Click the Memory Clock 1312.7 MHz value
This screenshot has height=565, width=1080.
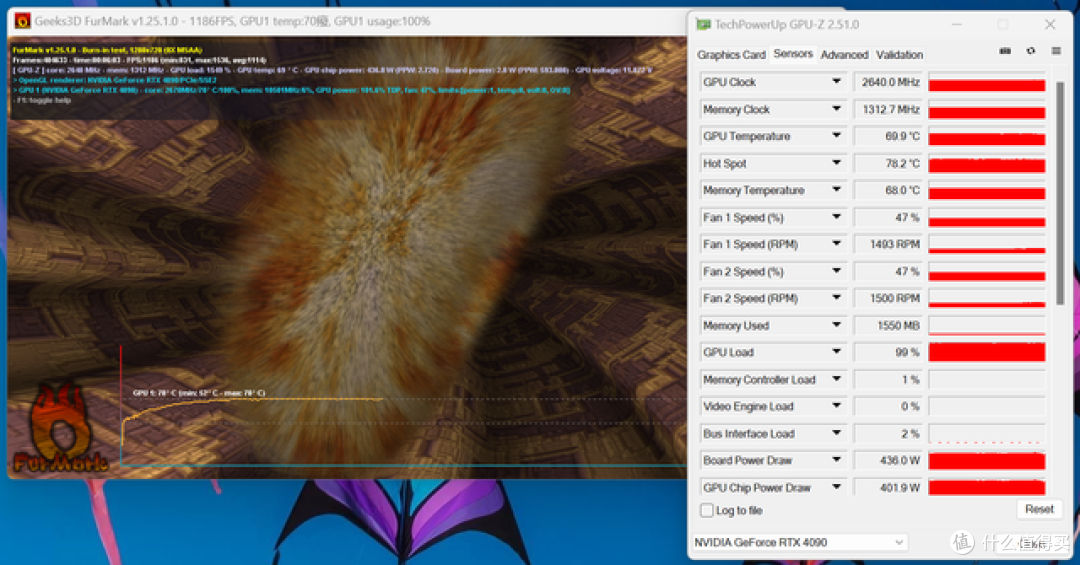pos(889,109)
